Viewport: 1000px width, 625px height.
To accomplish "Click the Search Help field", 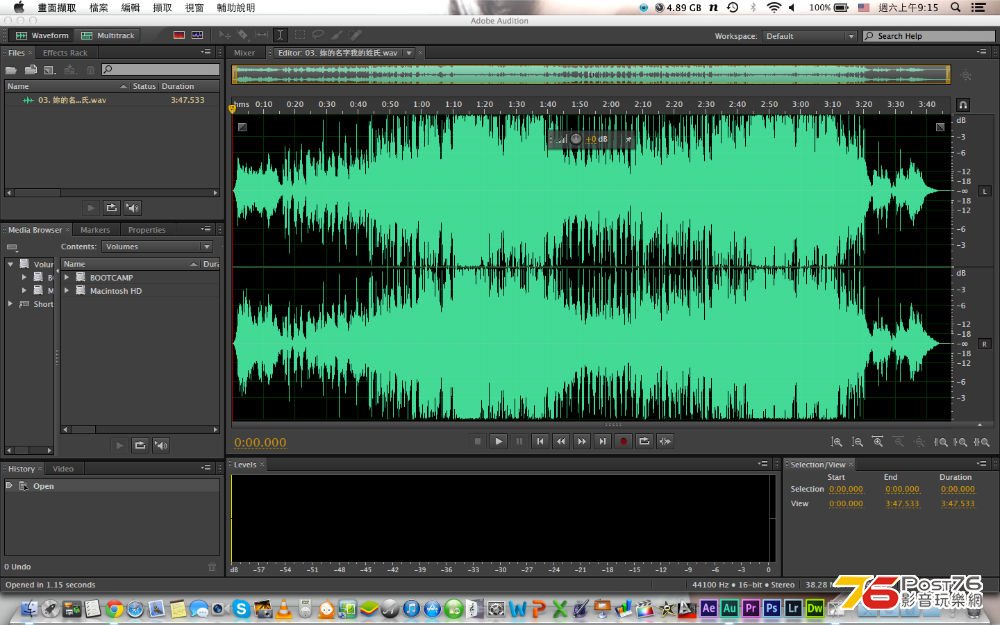I will 929,36.
